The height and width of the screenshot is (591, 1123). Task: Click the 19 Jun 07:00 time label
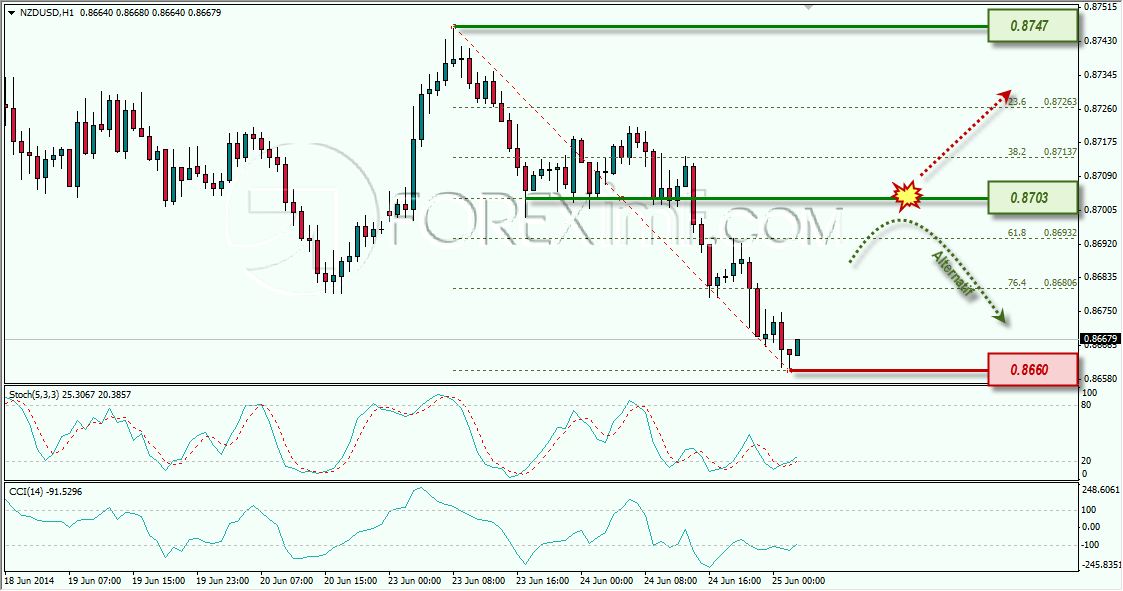click(95, 581)
